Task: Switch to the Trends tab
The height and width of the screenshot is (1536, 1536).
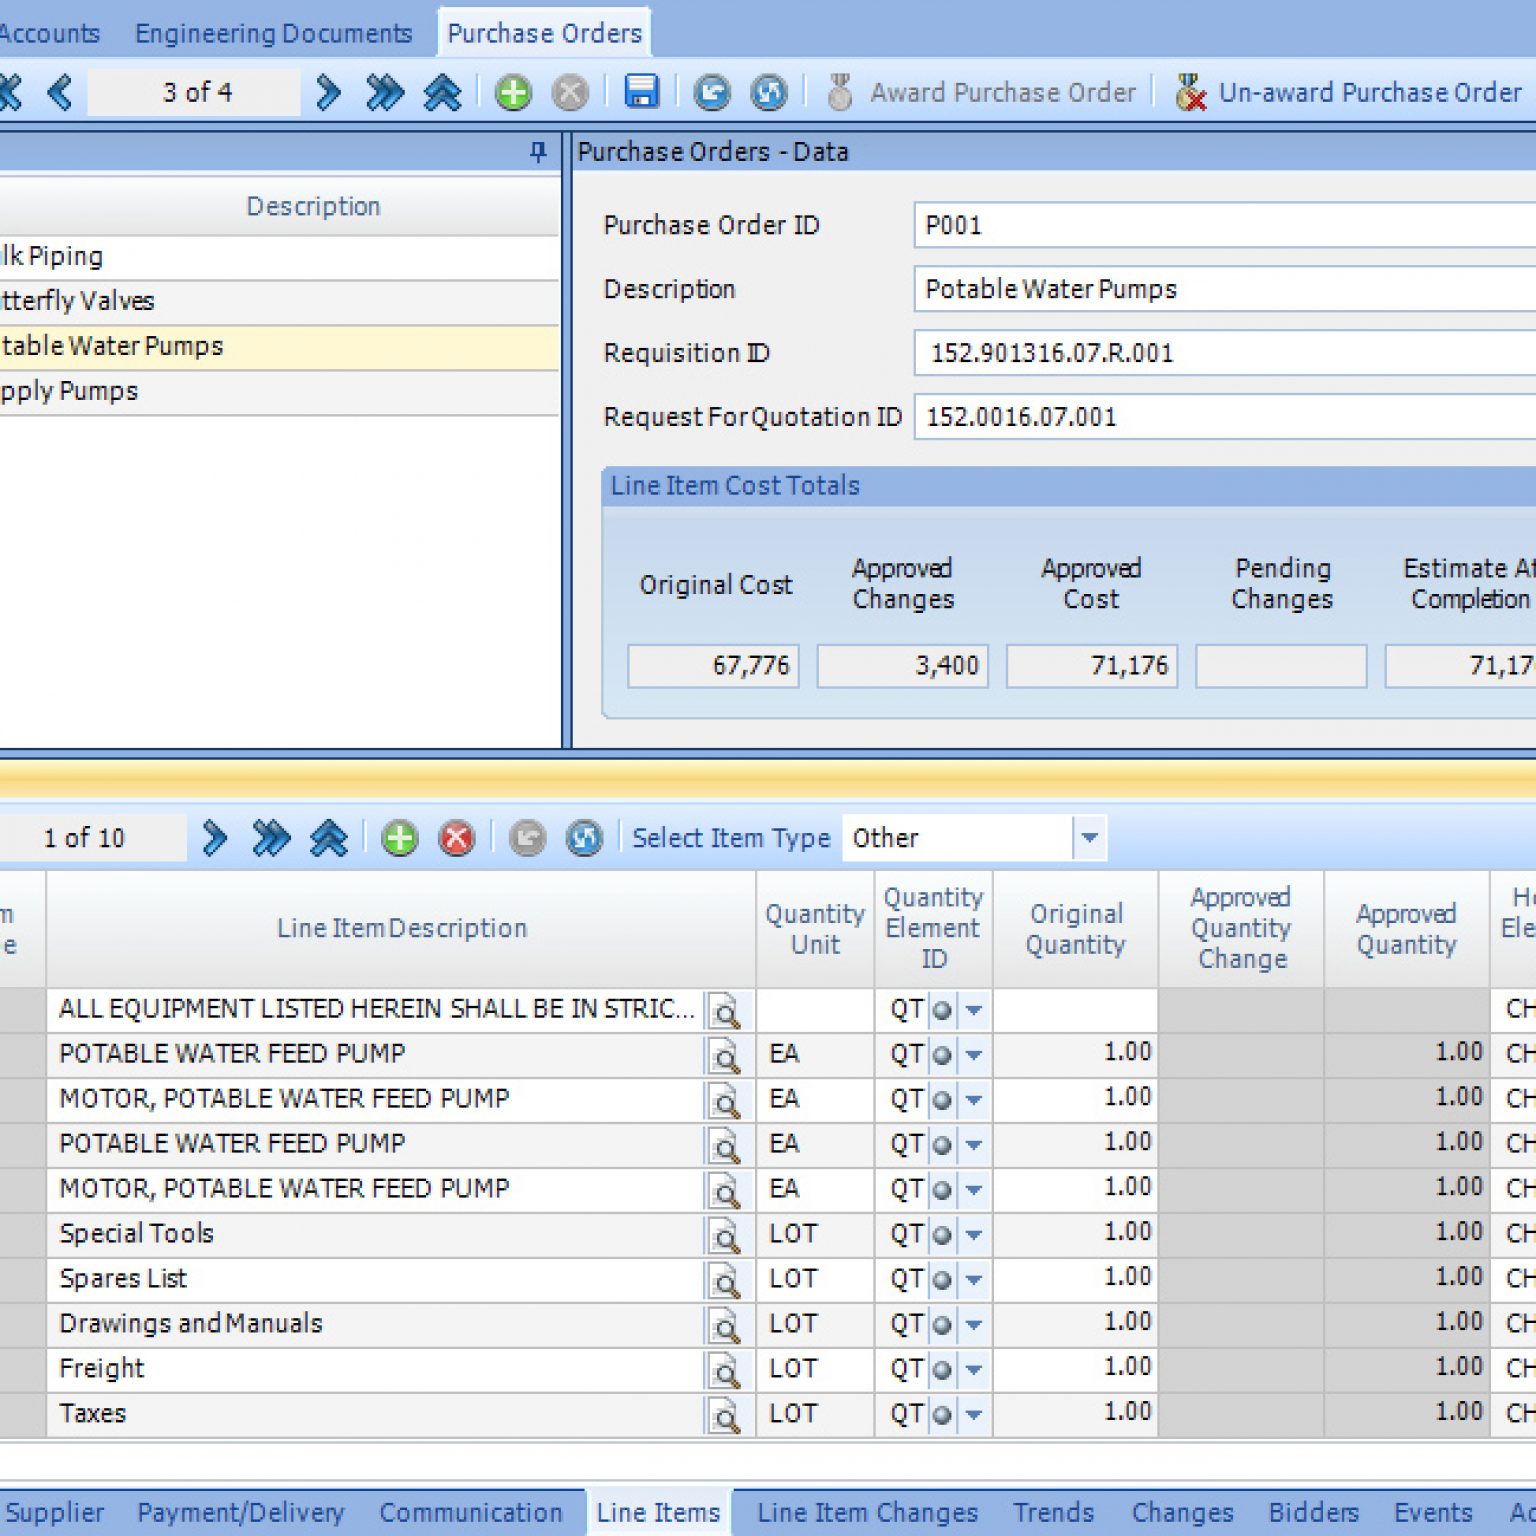Action: (1053, 1513)
